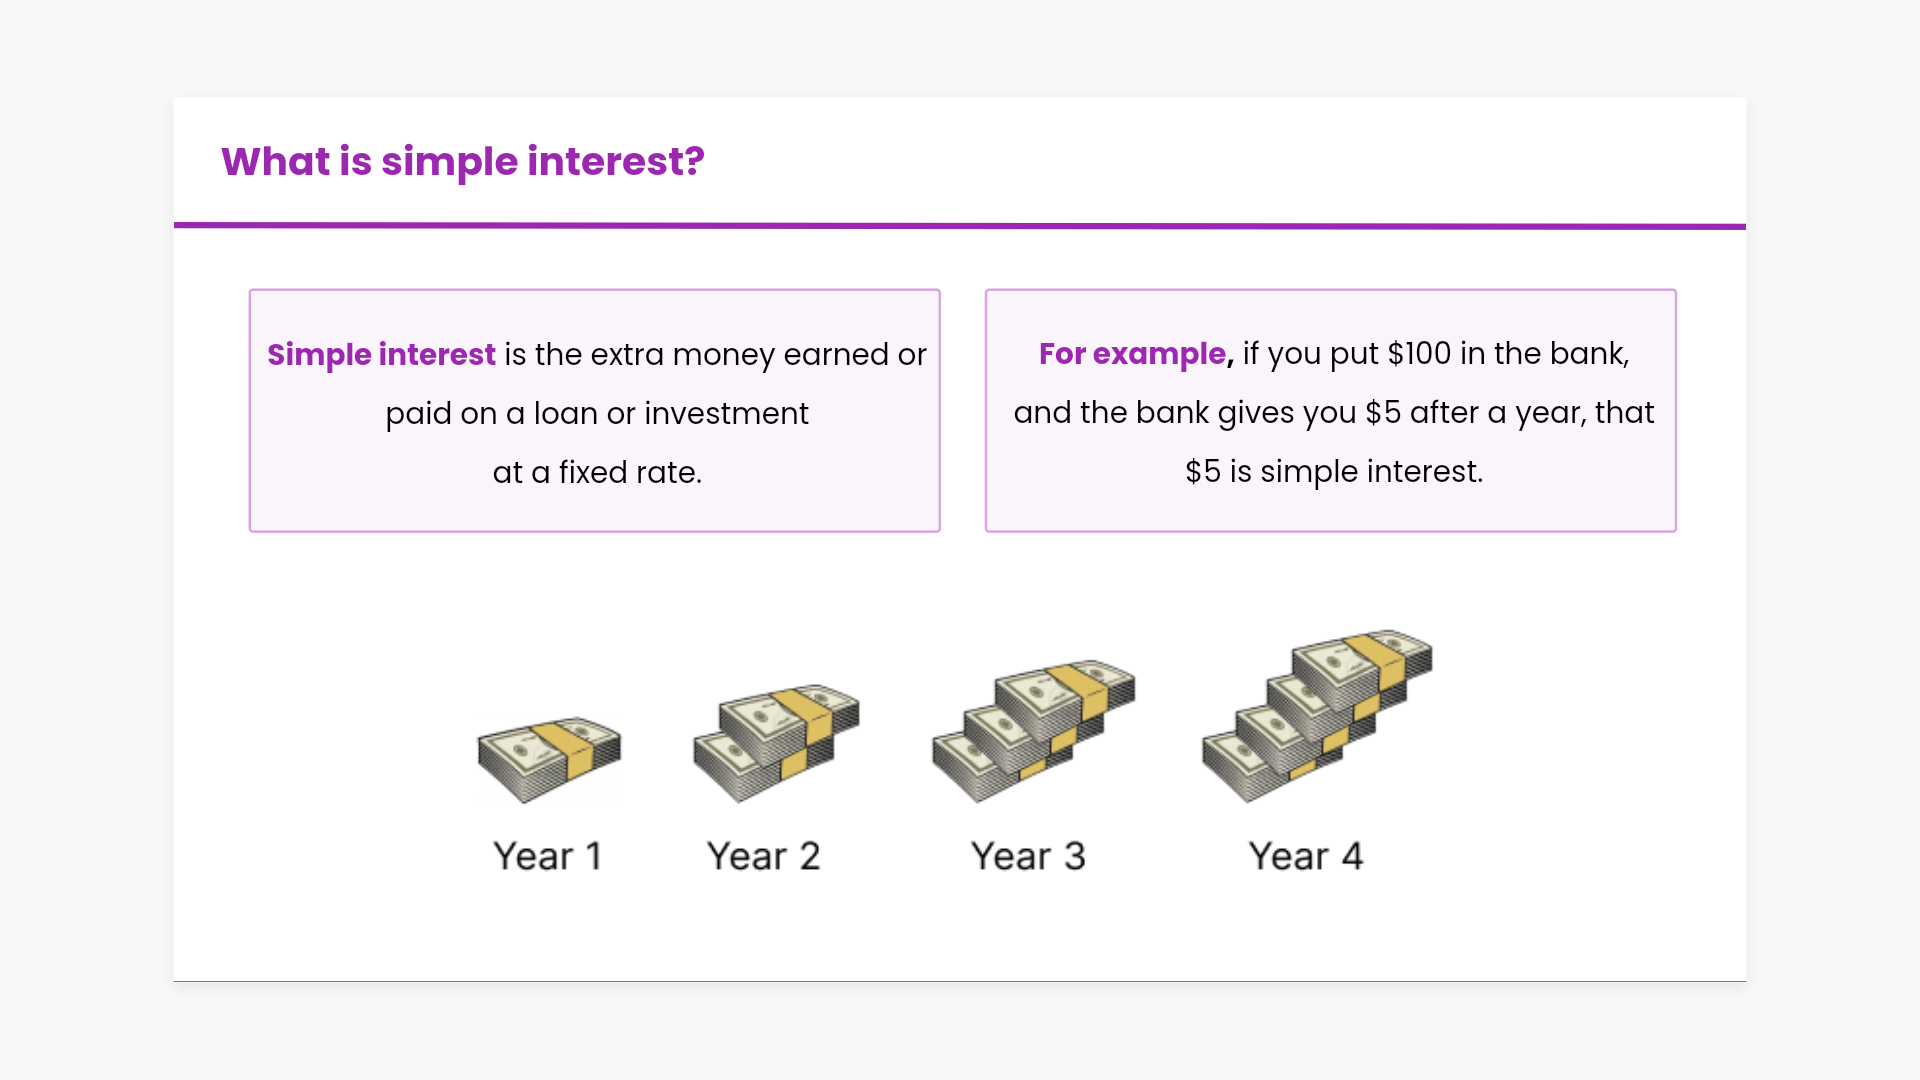The image size is (1920, 1080).
Task: Select the Year 2 double money stack
Action: coord(776,743)
